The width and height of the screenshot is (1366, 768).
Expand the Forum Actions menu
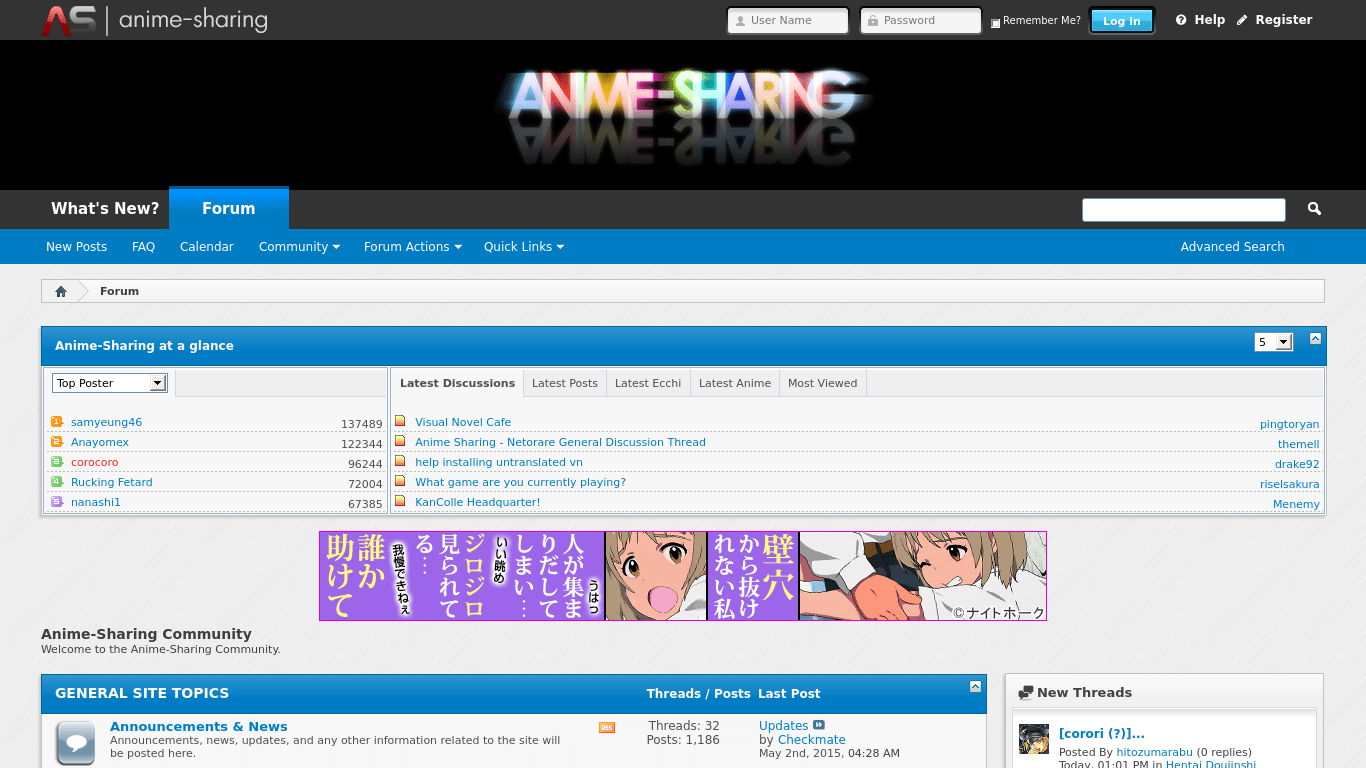click(x=413, y=247)
